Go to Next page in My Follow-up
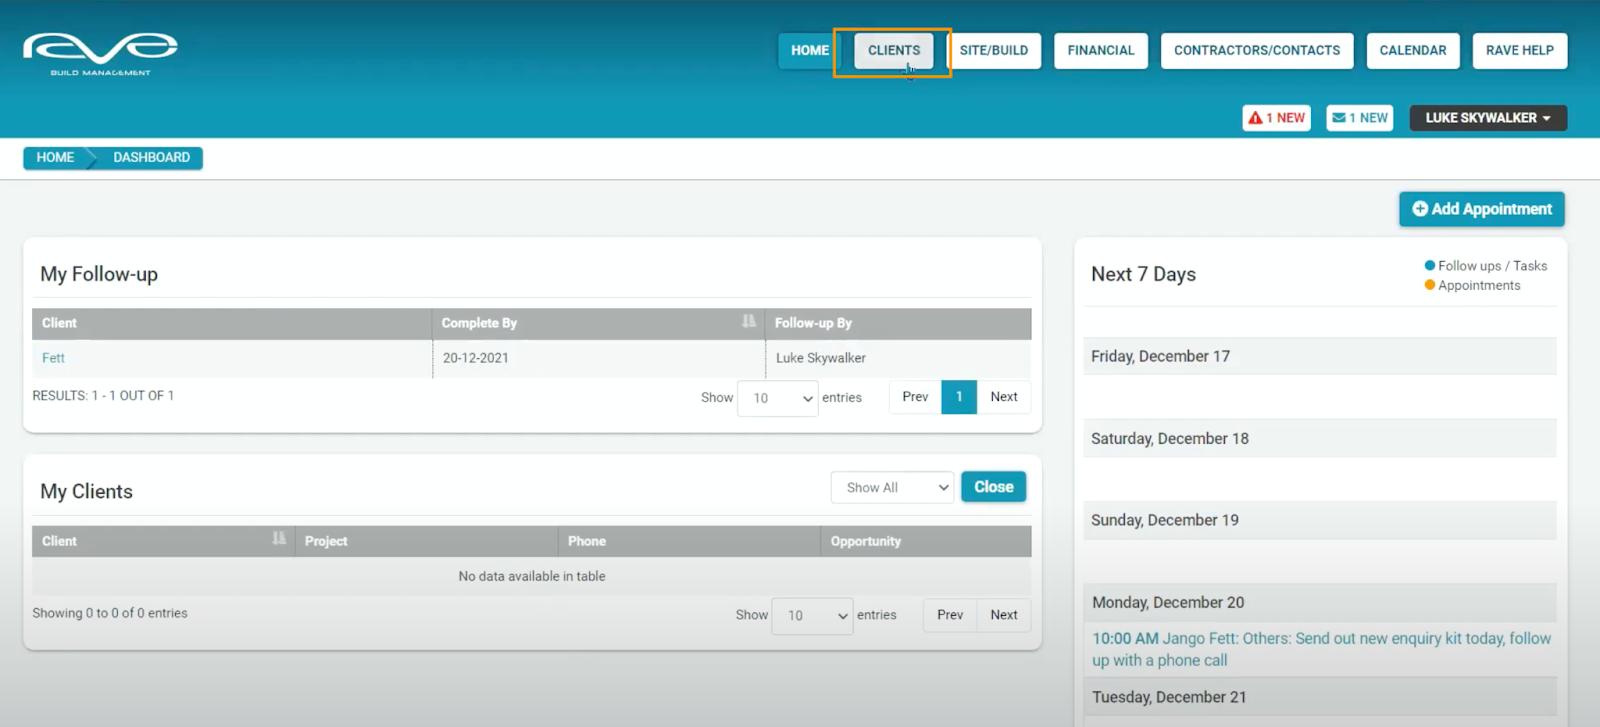This screenshot has height=727, width=1600. coord(1004,397)
